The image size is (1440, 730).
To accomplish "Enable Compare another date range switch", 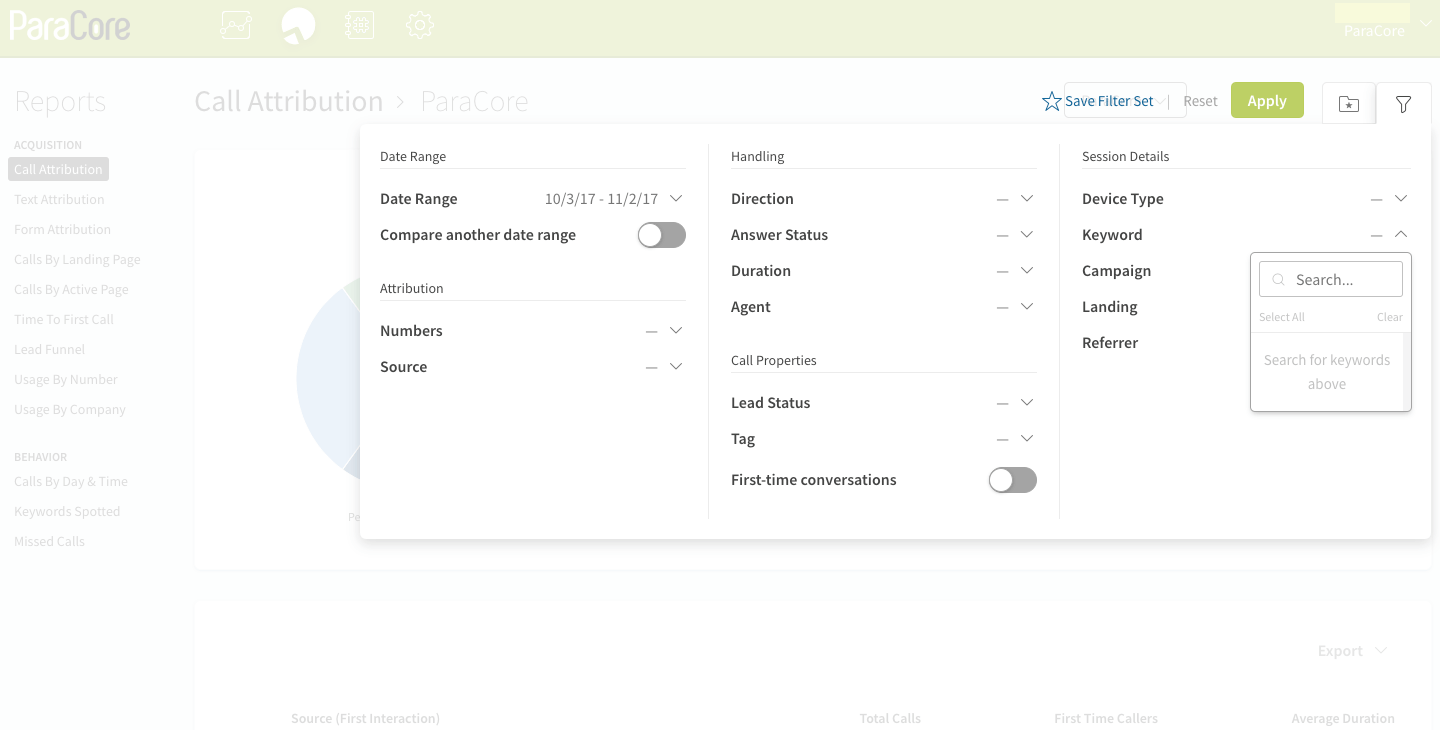I will tap(662, 235).
